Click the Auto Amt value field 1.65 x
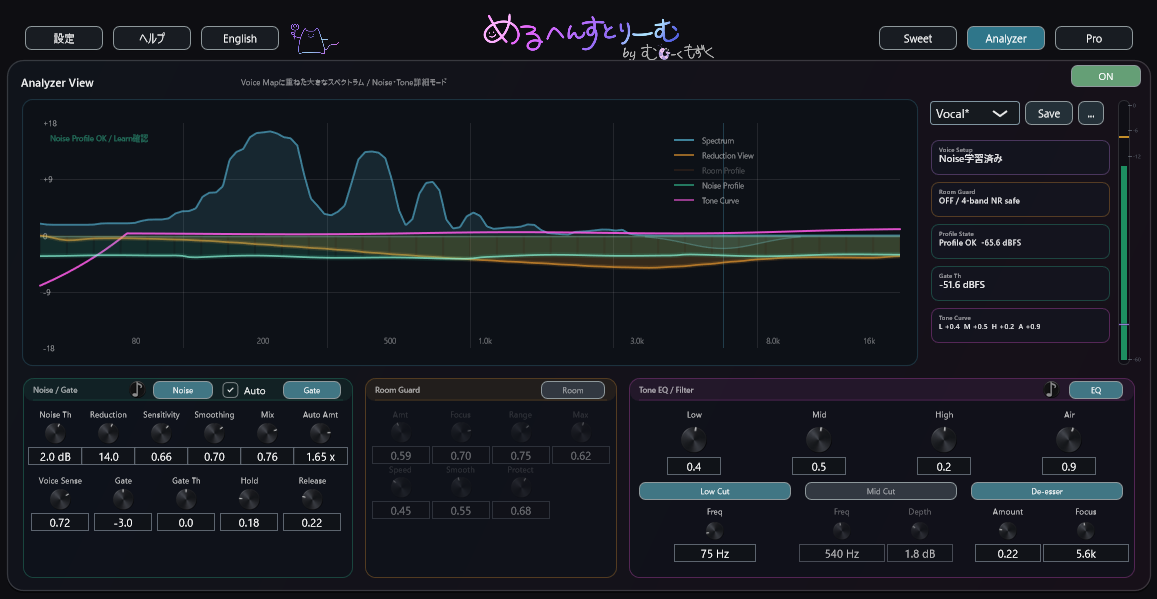 pos(320,457)
